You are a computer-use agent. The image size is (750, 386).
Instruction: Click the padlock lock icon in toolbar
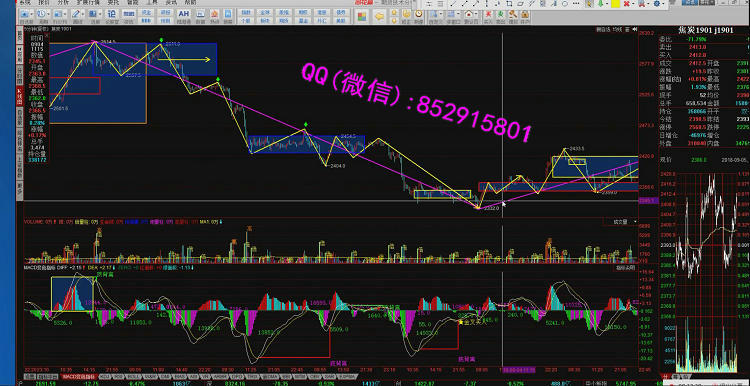pos(525,14)
